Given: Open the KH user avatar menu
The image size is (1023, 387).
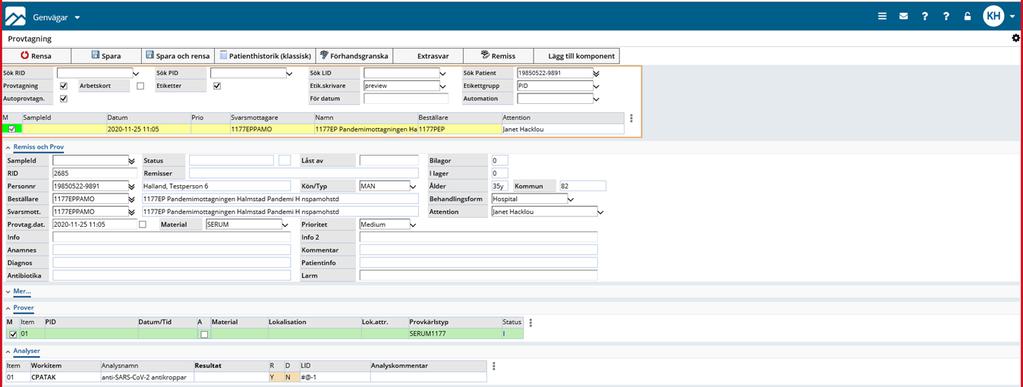Looking at the screenshot, I should click(x=994, y=16).
